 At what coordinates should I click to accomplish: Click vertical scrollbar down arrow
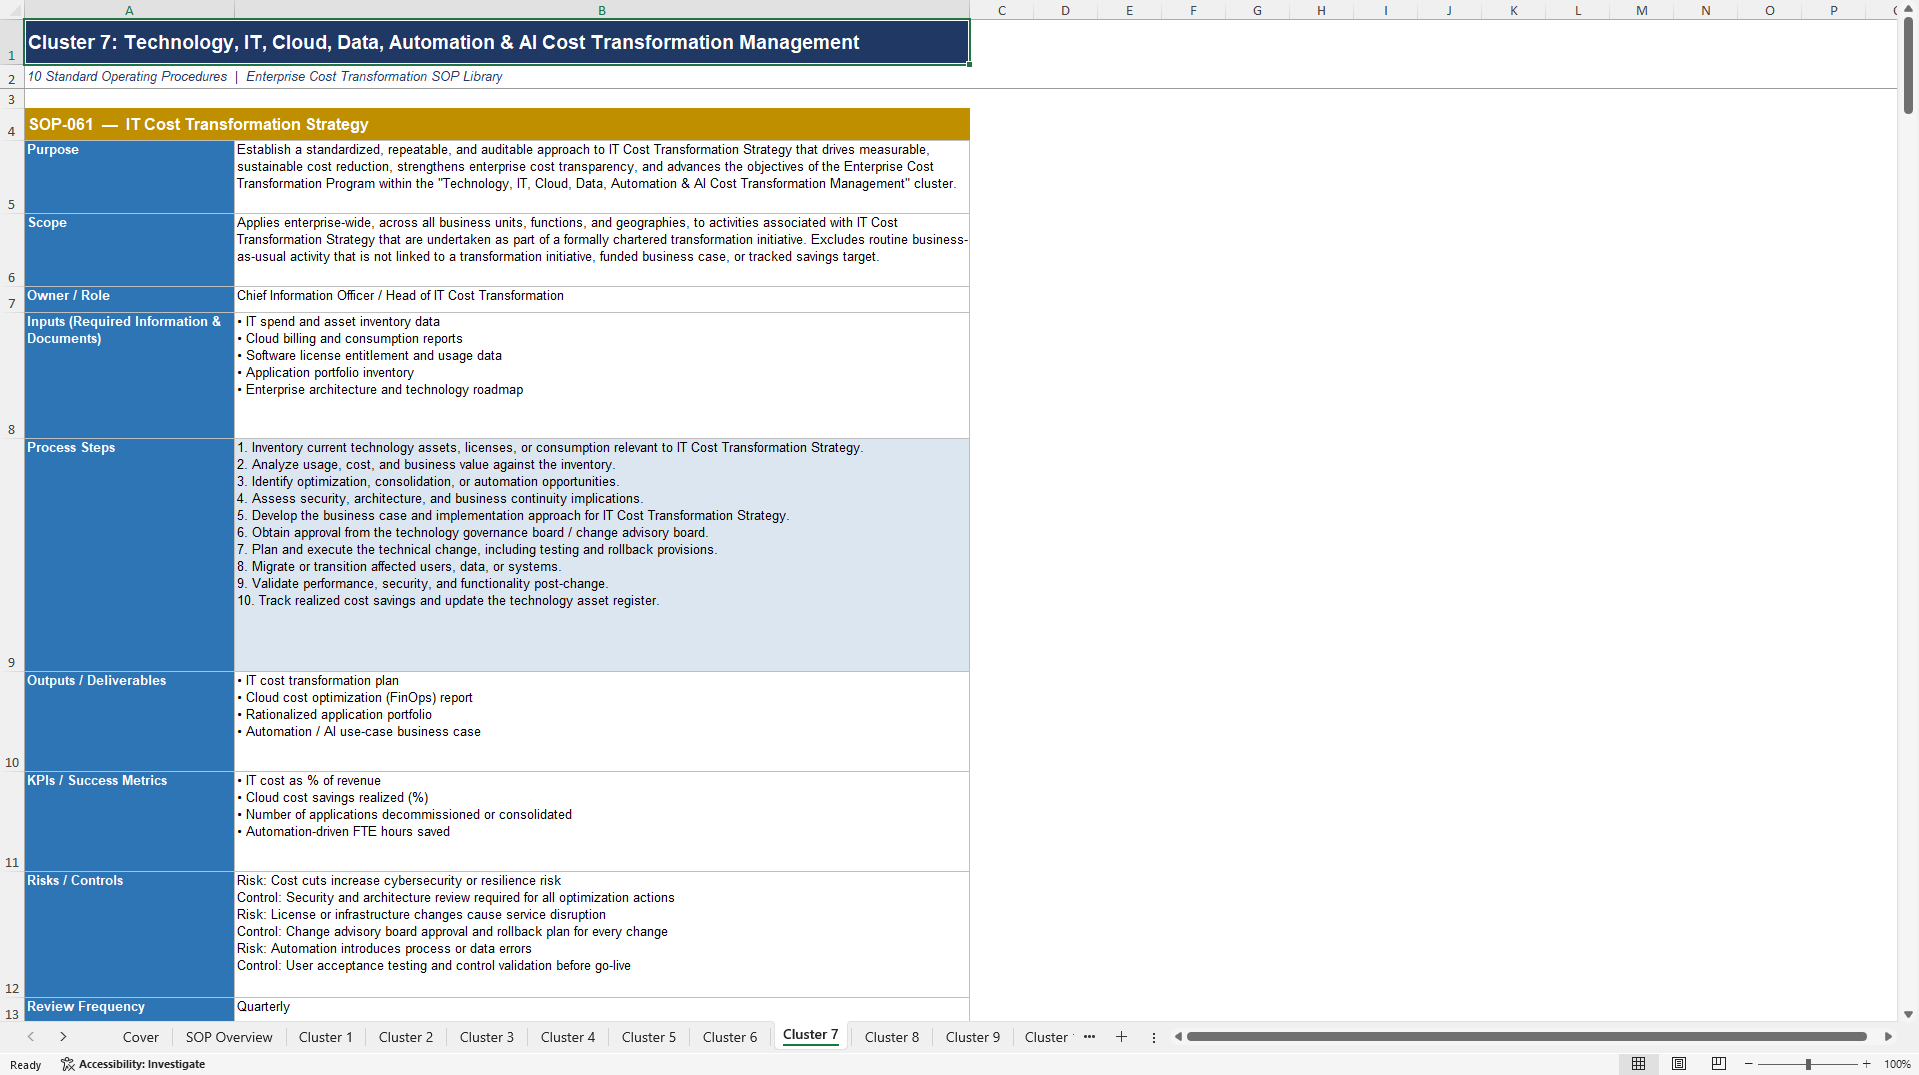[x=1908, y=1014]
